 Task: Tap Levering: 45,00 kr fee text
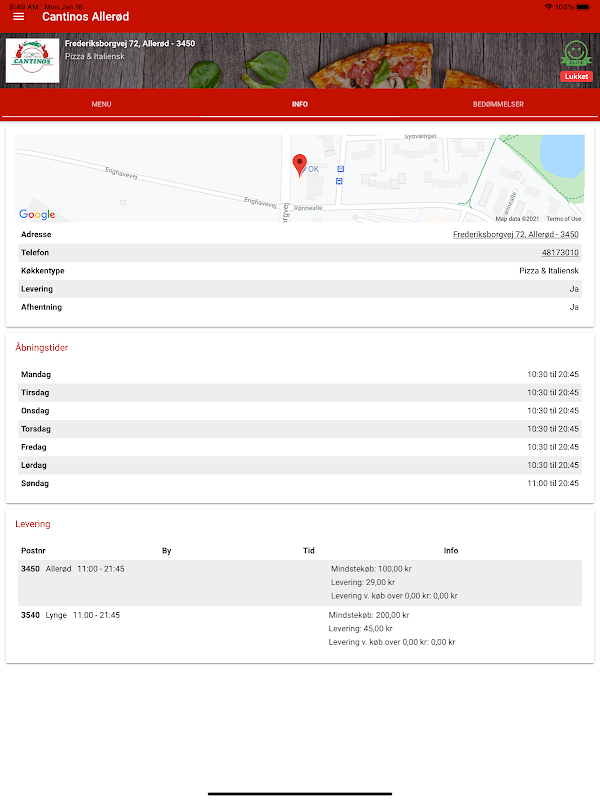tap(361, 629)
